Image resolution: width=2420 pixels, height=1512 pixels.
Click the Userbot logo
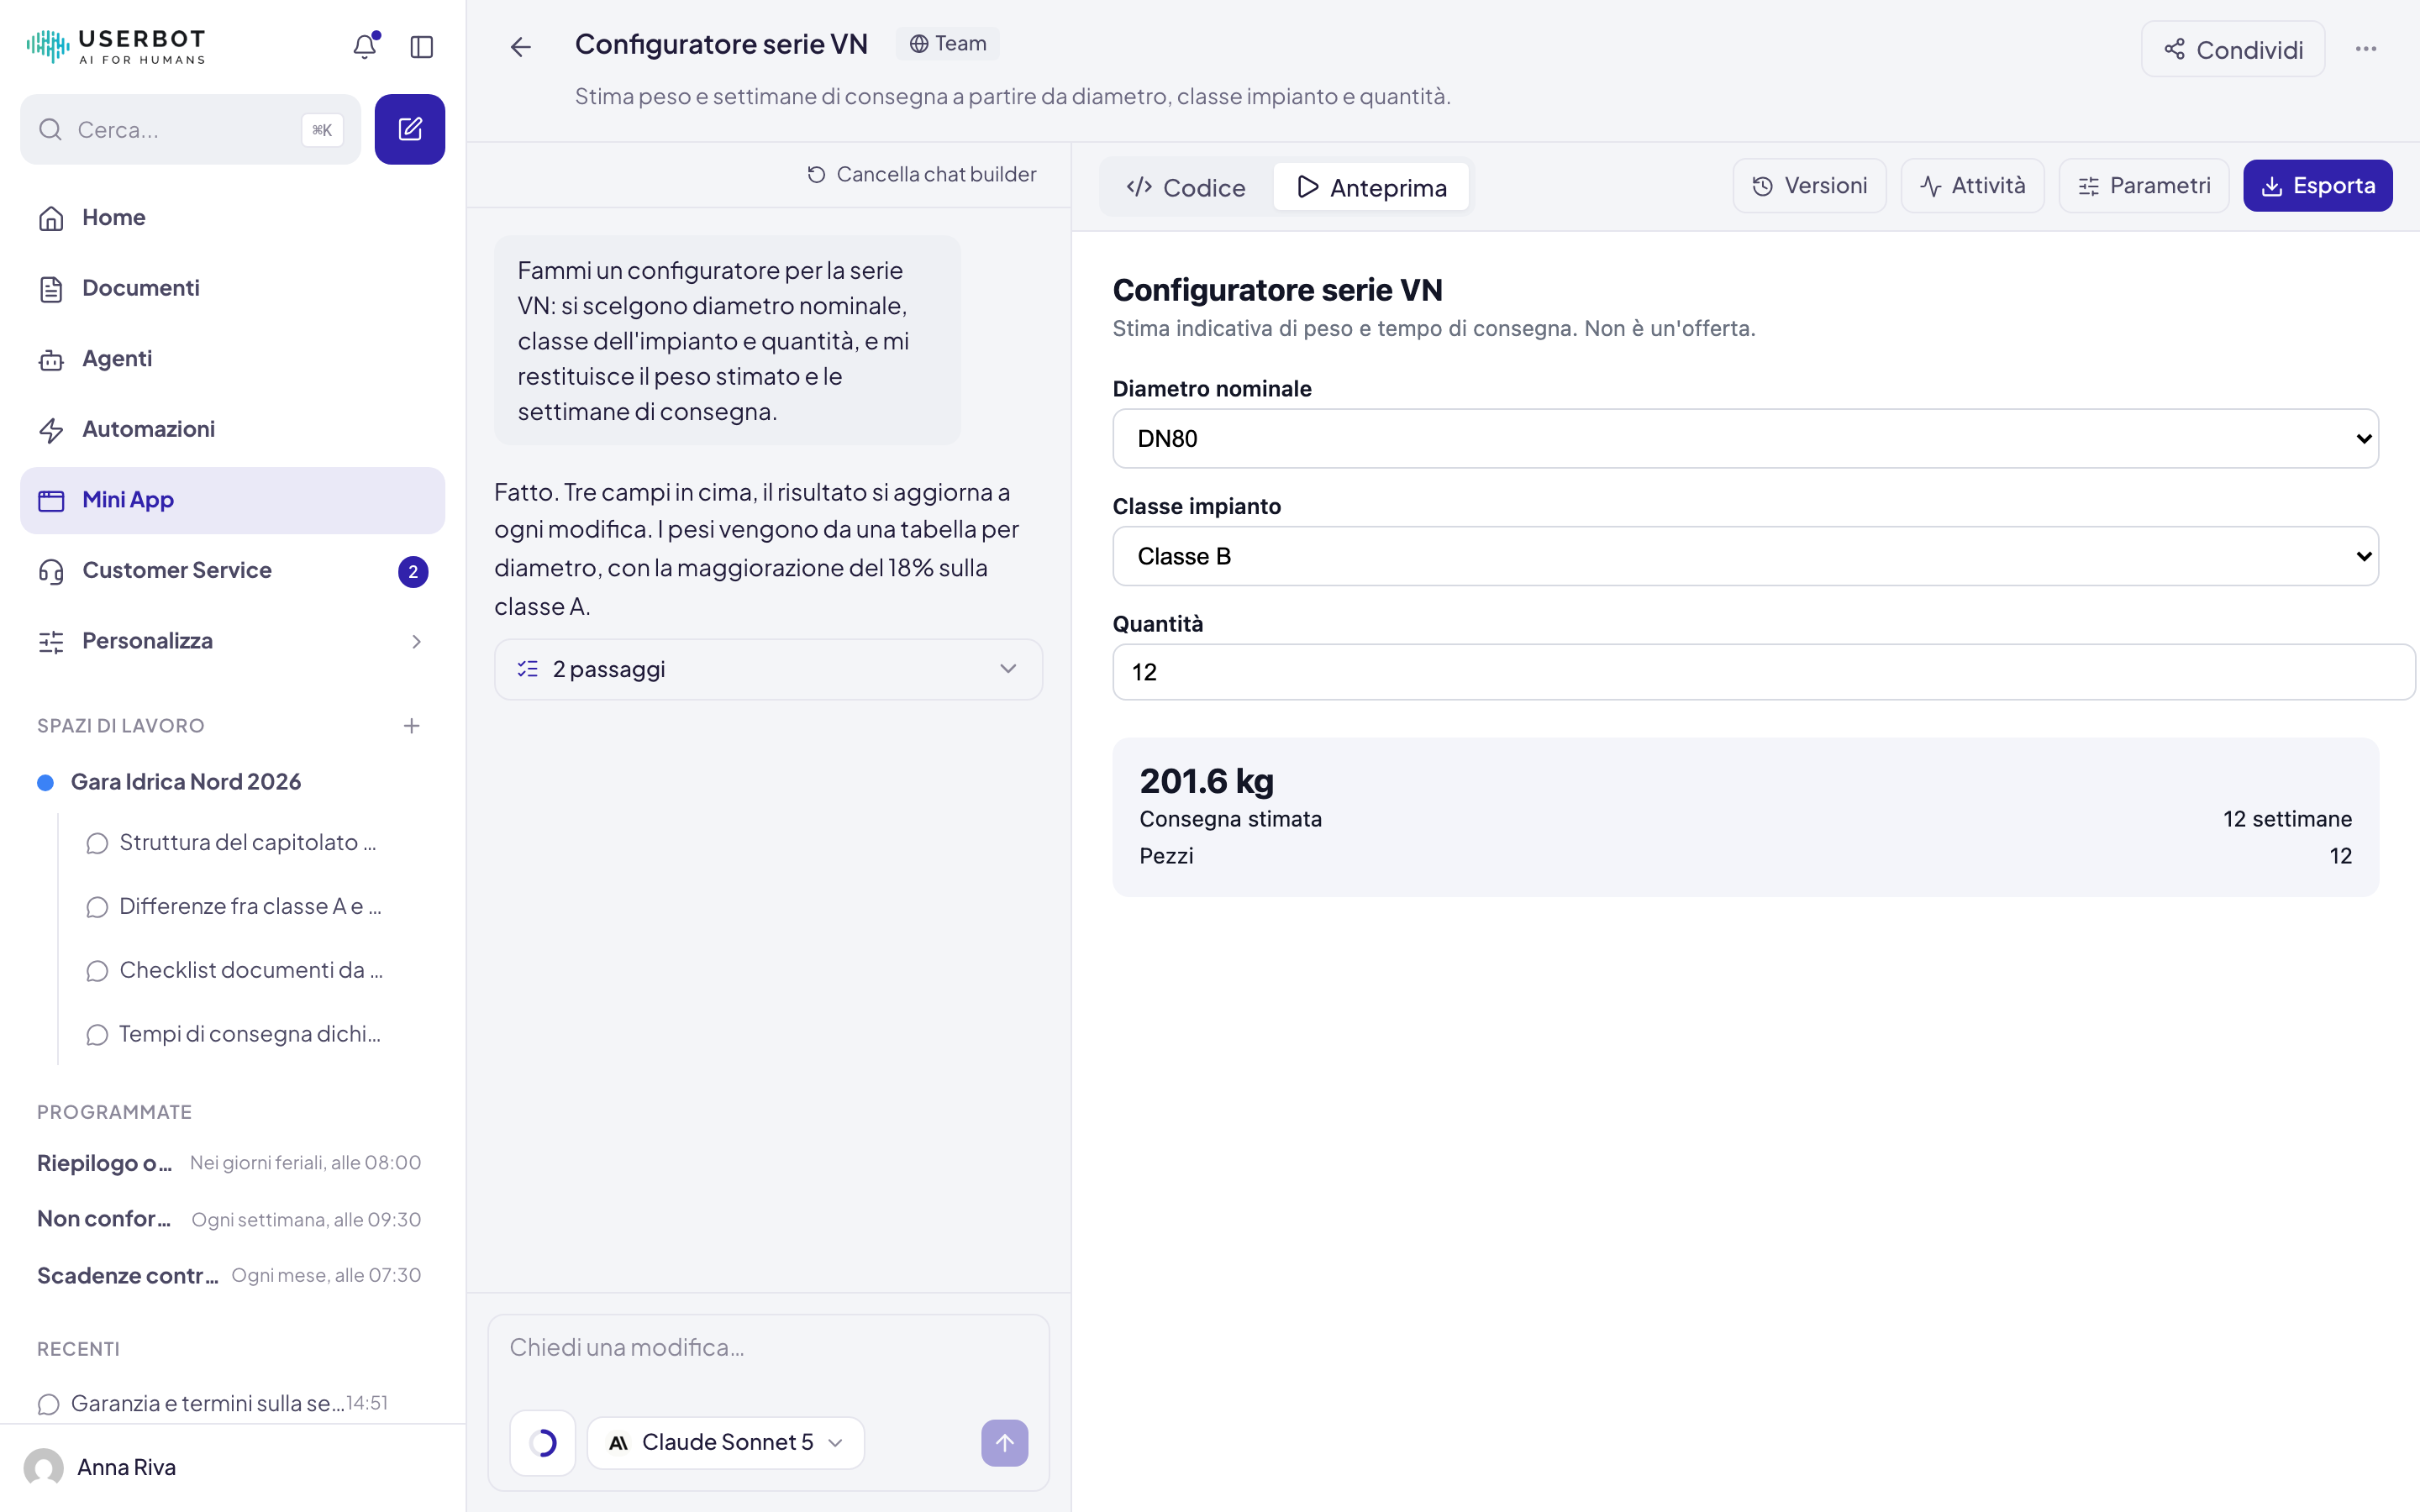pos(116,46)
